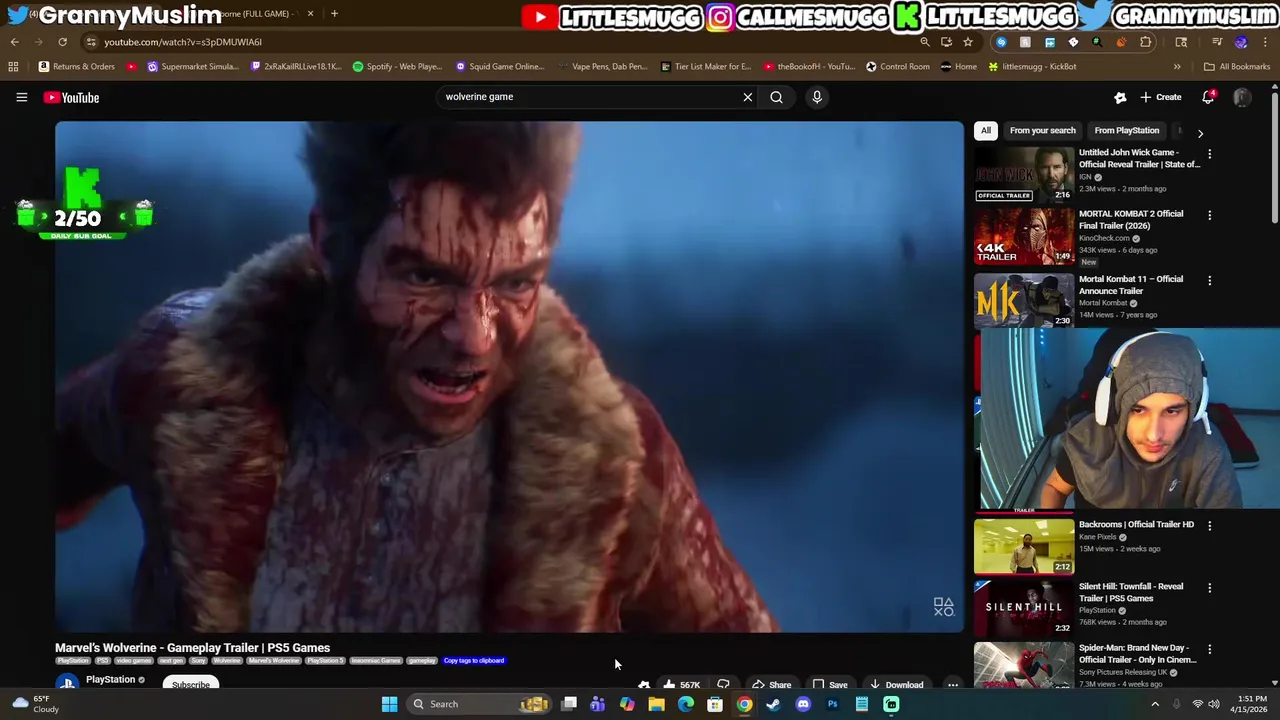Open options for Untitled John Wick Game video
This screenshot has width=1280, height=720.
[1209, 154]
